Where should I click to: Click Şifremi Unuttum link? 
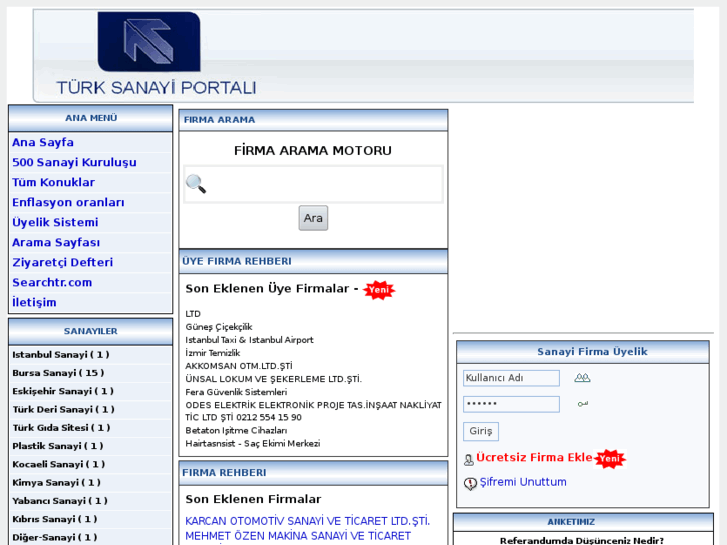pos(523,482)
